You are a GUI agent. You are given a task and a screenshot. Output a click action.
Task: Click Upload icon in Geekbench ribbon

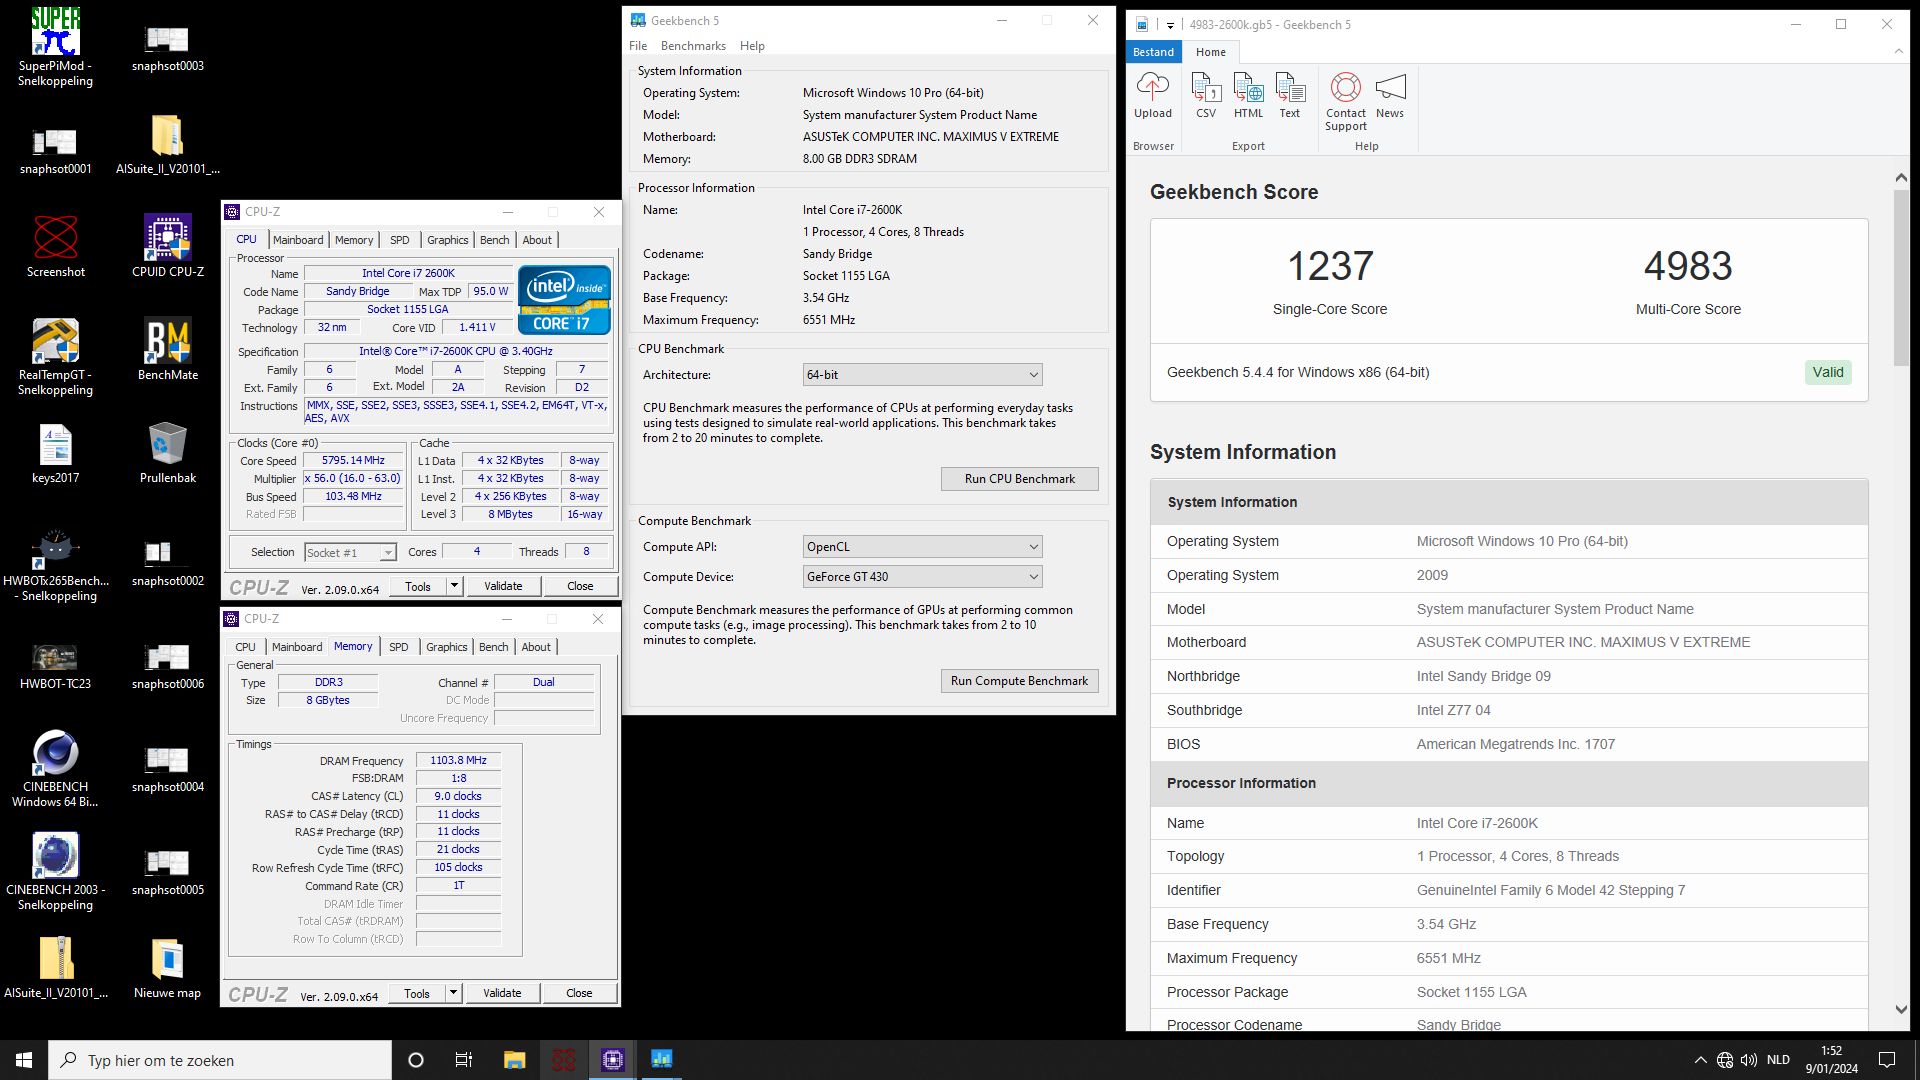[x=1152, y=96]
